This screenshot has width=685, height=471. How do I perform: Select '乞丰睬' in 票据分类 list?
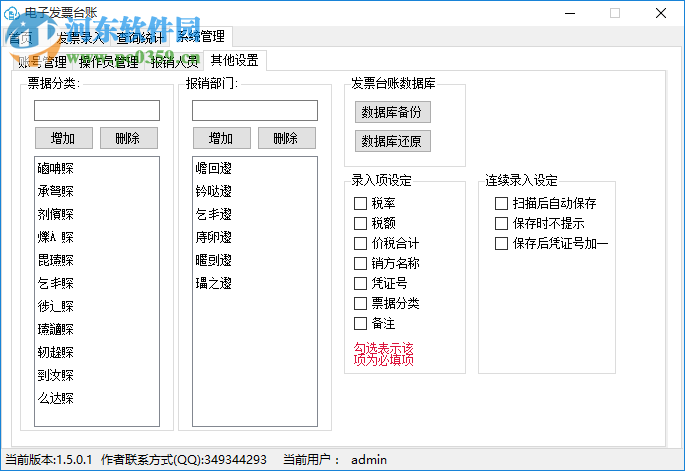click(x=97, y=283)
